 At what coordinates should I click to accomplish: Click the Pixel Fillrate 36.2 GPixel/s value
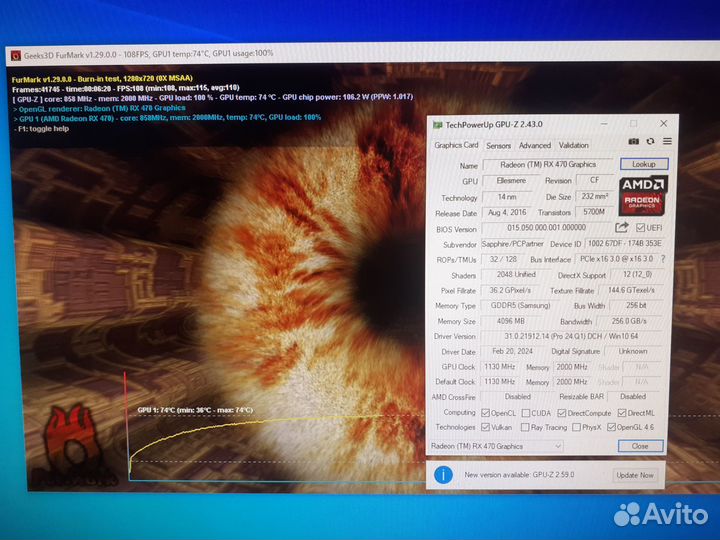(x=510, y=290)
